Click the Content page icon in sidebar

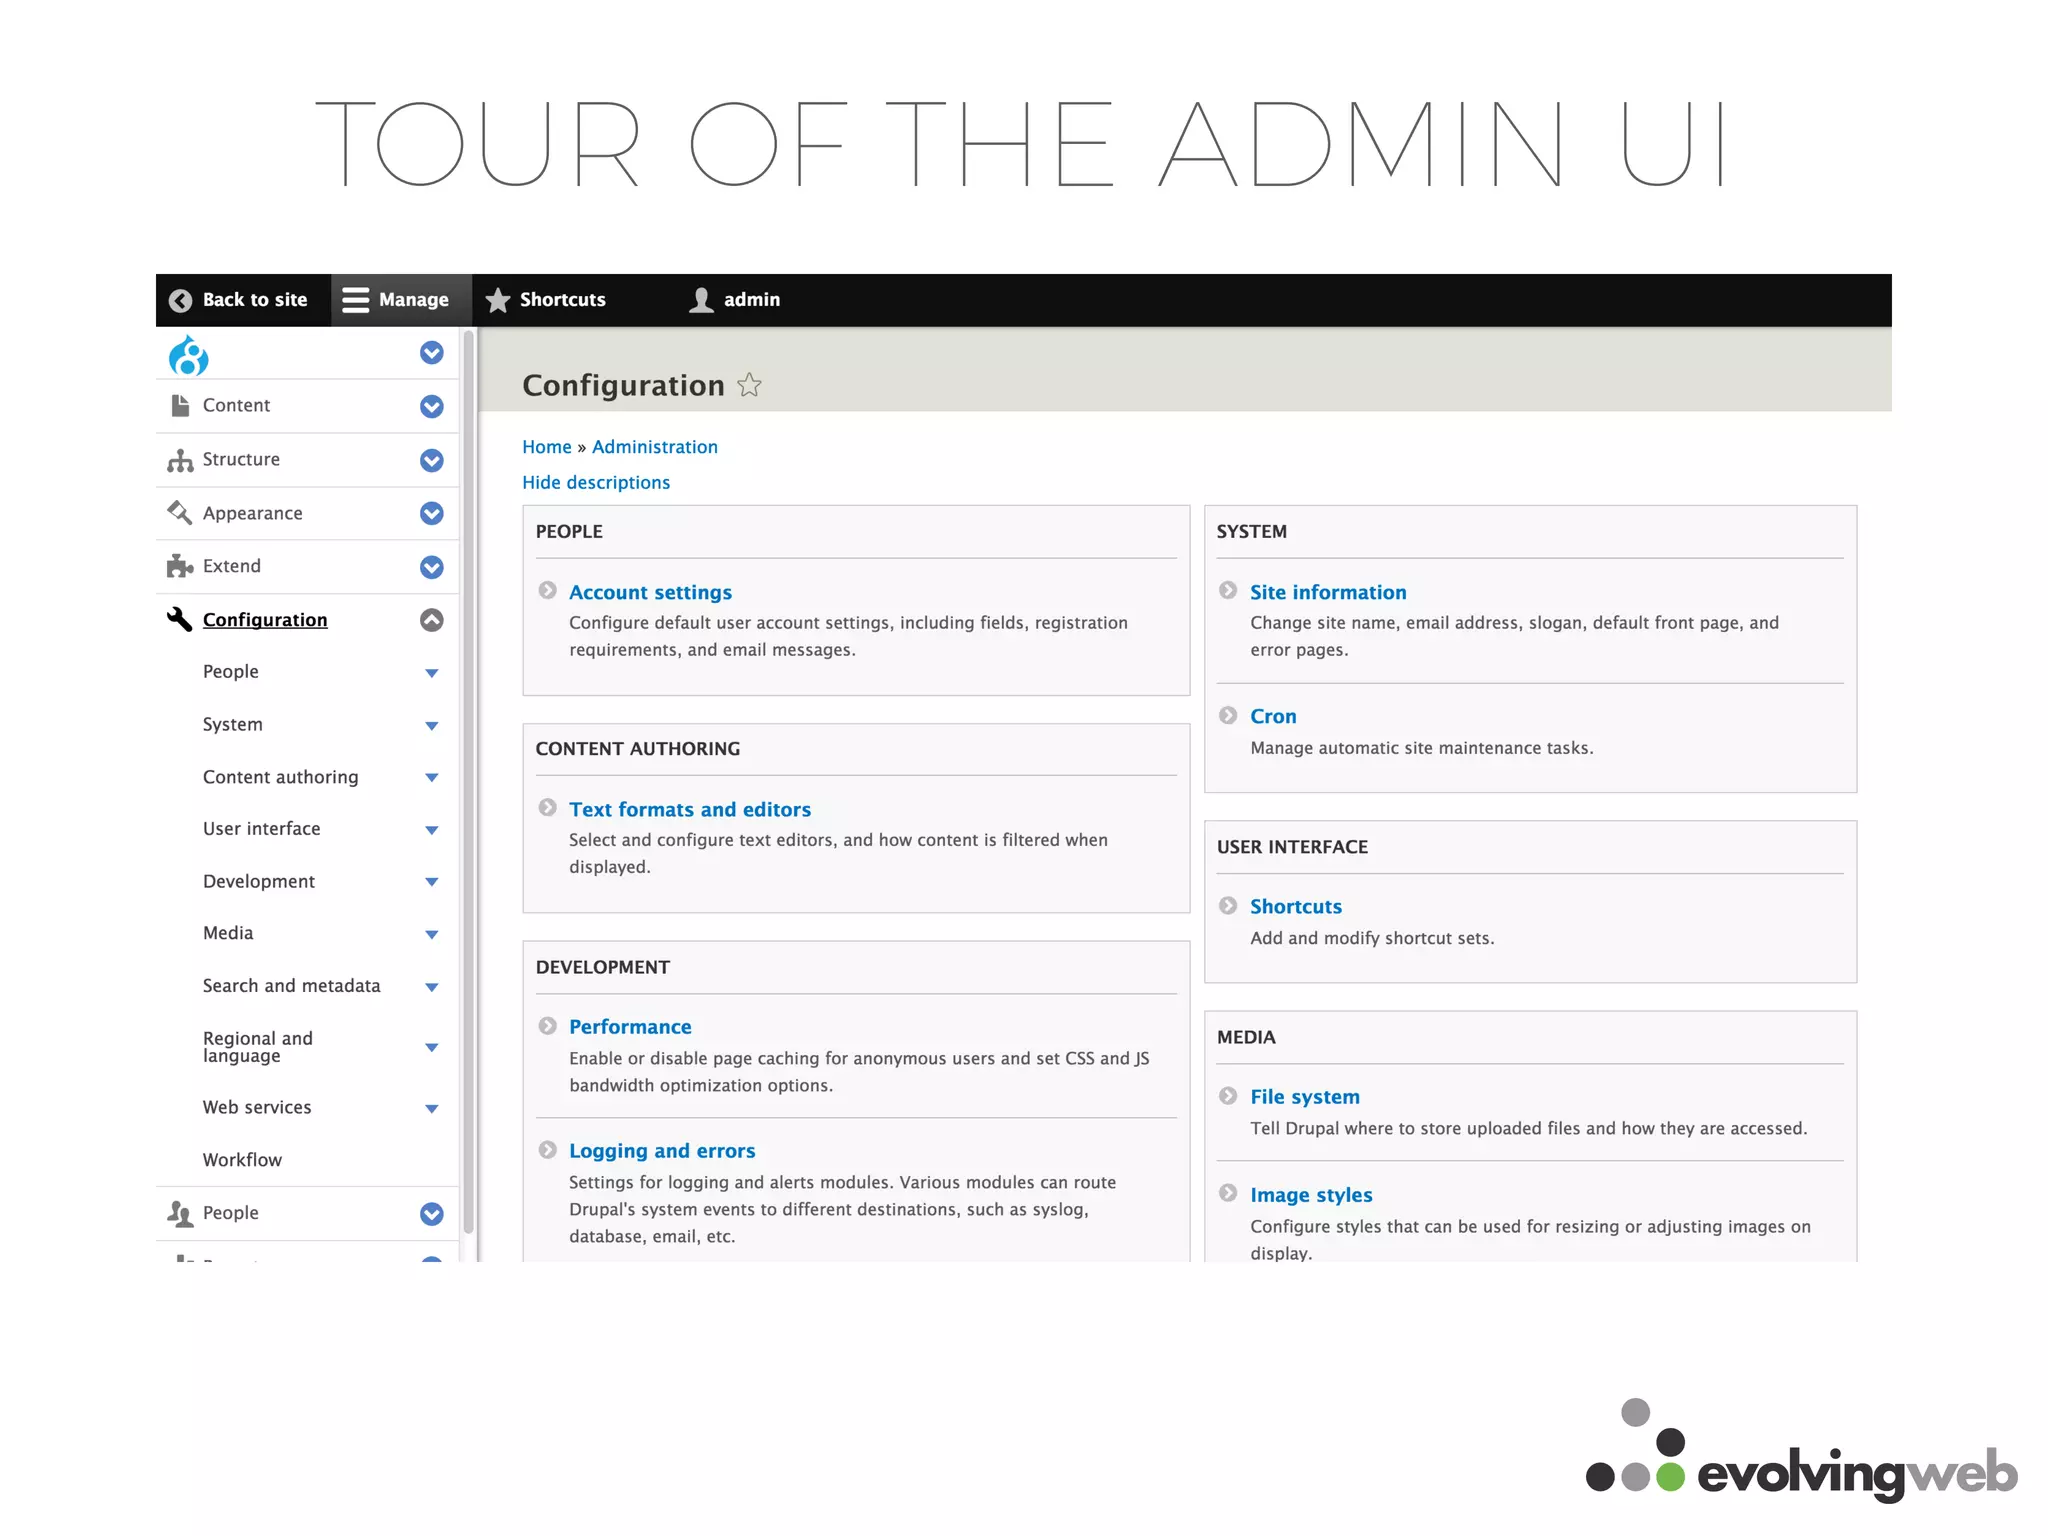pyautogui.click(x=180, y=405)
